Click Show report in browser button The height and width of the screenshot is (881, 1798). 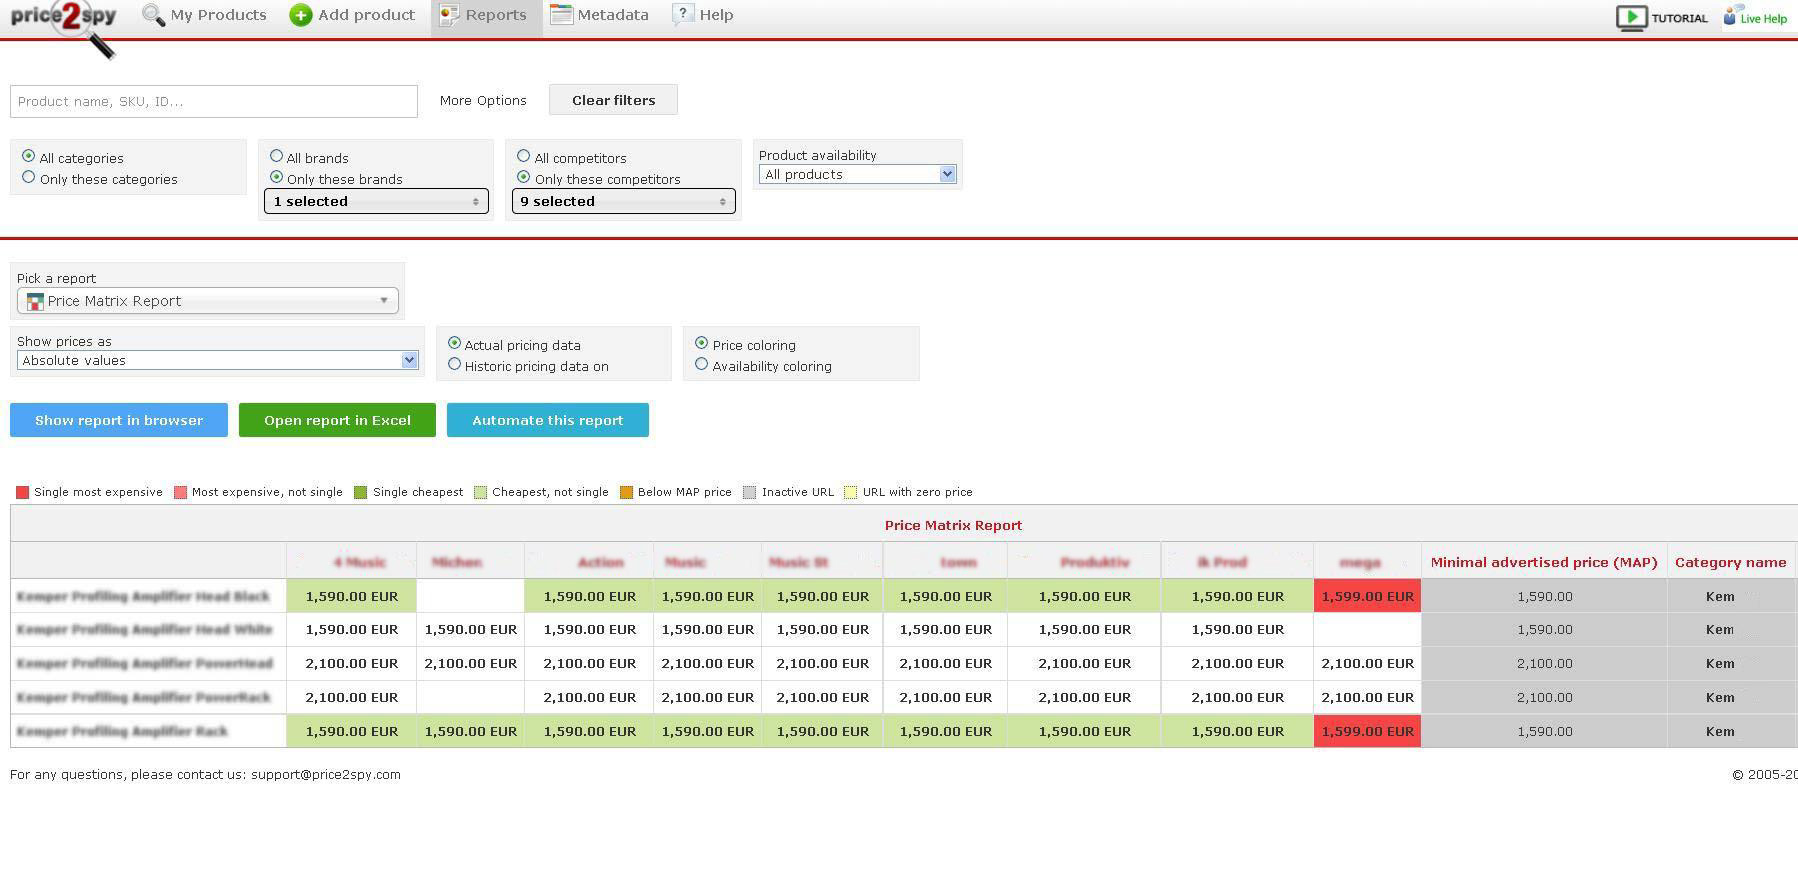pyautogui.click(x=119, y=420)
